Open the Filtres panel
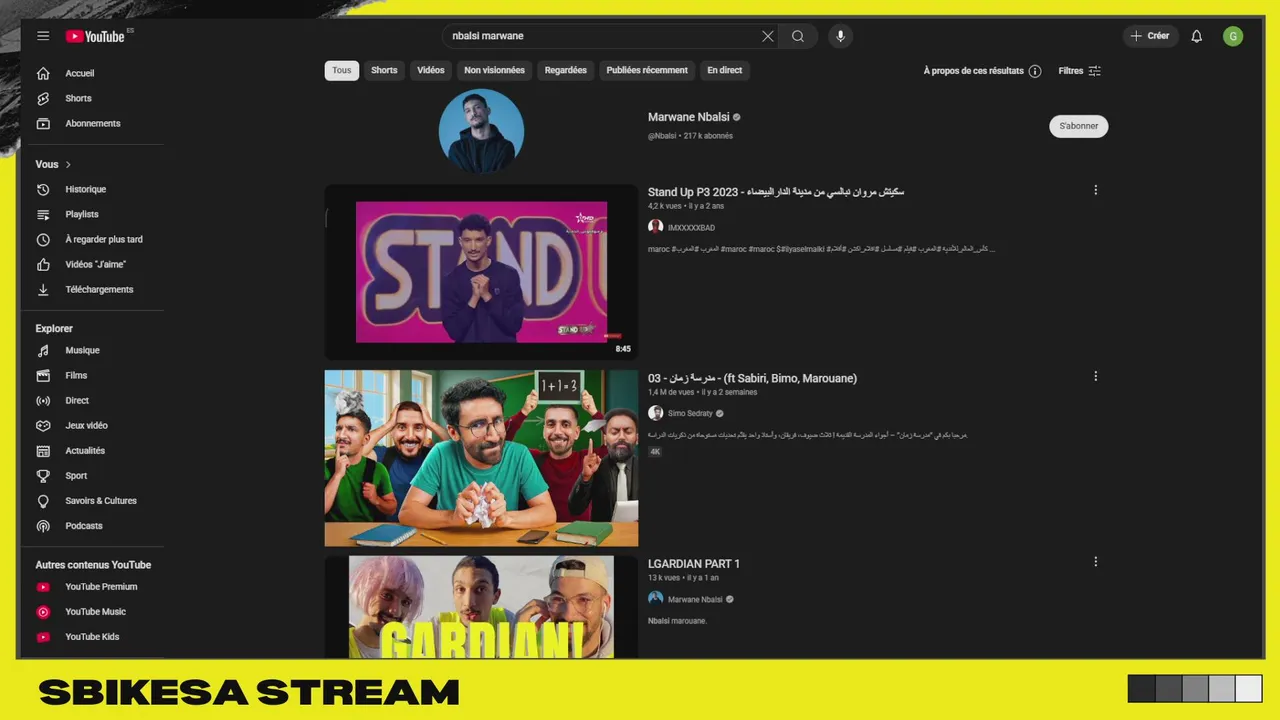The width and height of the screenshot is (1280, 720). point(1080,71)
